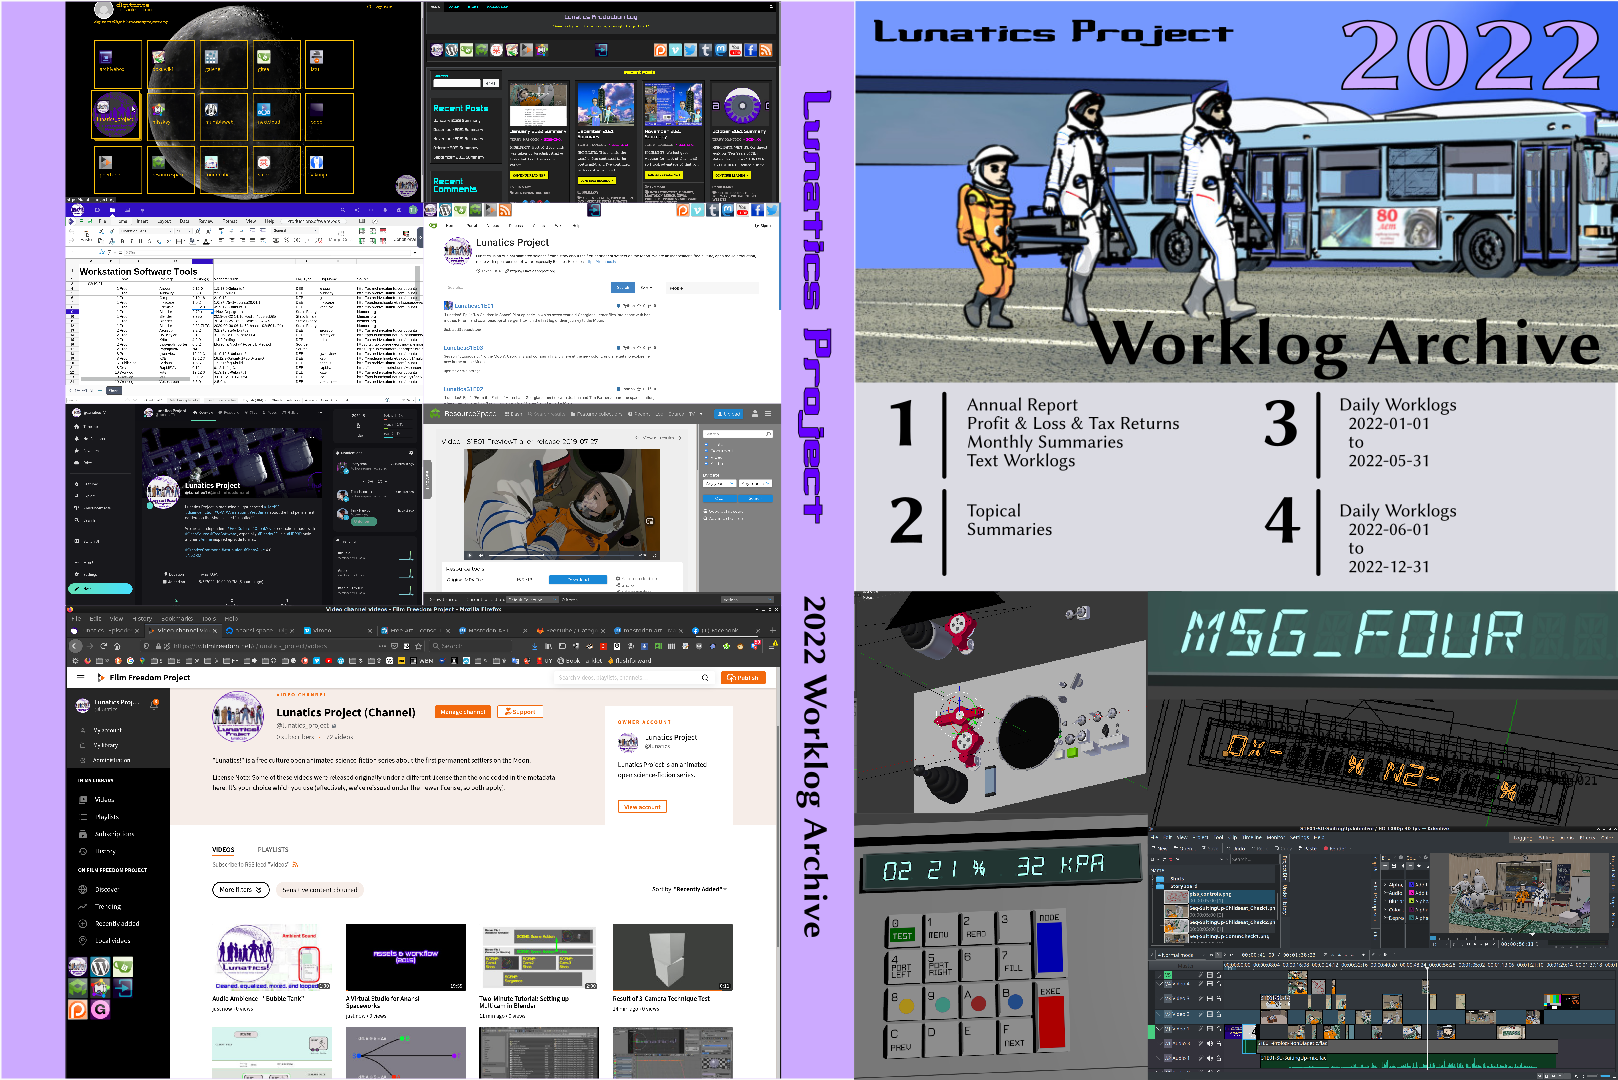
Task: Switch to the PLAYLISTS tab
Action: point(273,850)
